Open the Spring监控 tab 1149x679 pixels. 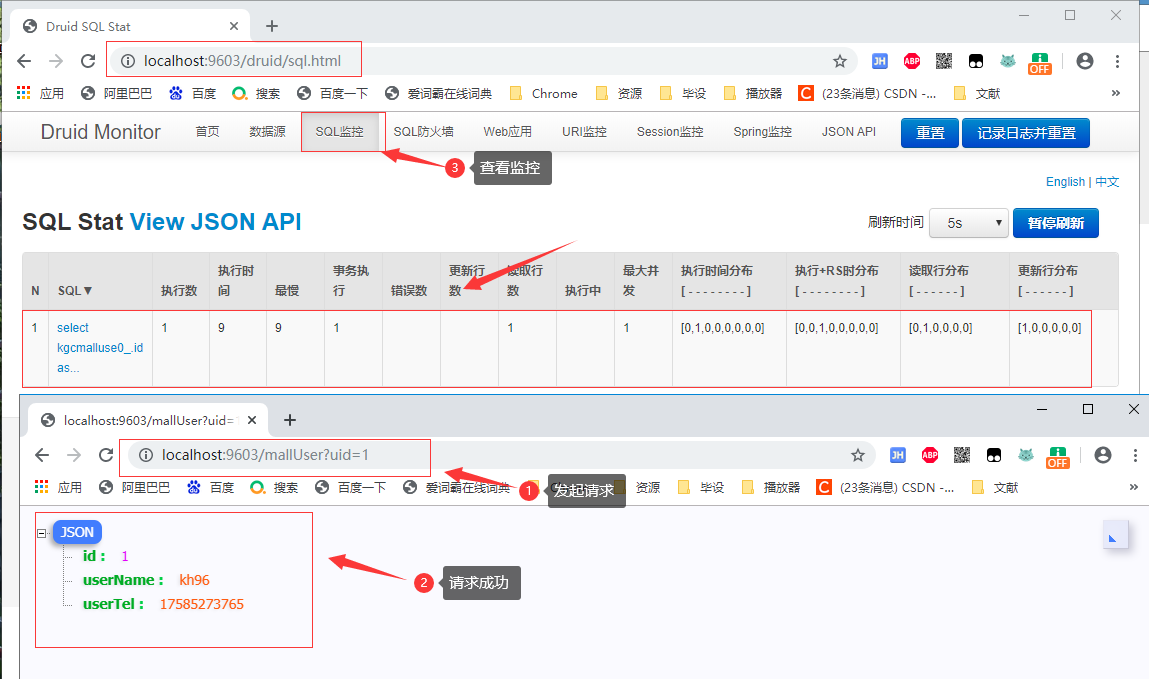762,132
